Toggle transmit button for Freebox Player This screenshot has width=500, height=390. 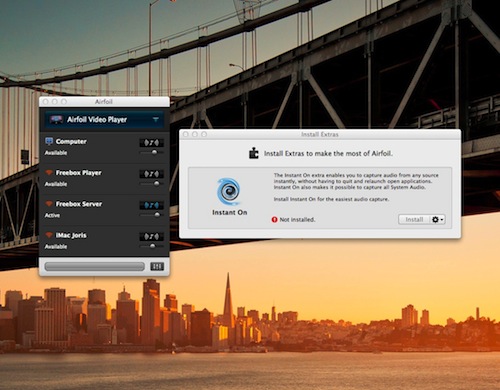(151, 174)
